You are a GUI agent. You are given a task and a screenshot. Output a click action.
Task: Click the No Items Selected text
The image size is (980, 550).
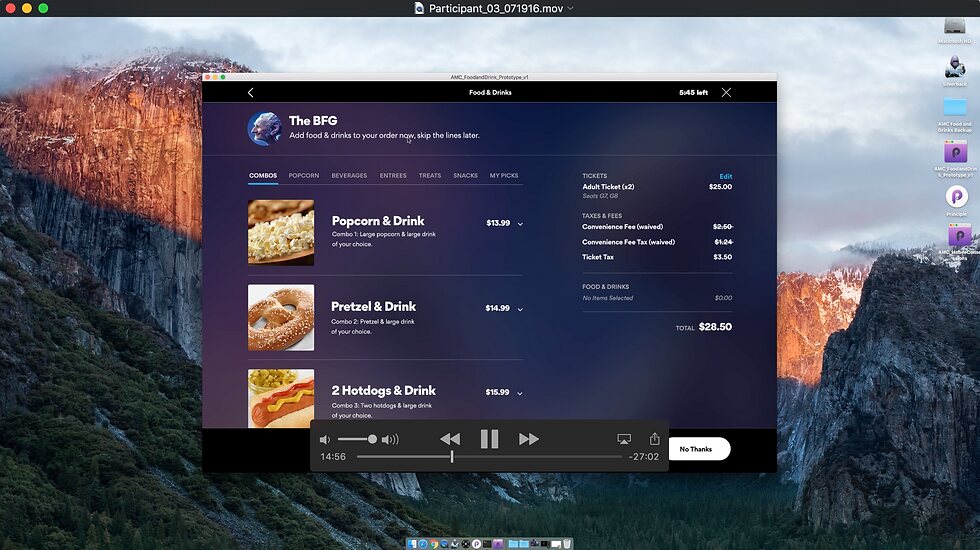[x=608, y=298]
